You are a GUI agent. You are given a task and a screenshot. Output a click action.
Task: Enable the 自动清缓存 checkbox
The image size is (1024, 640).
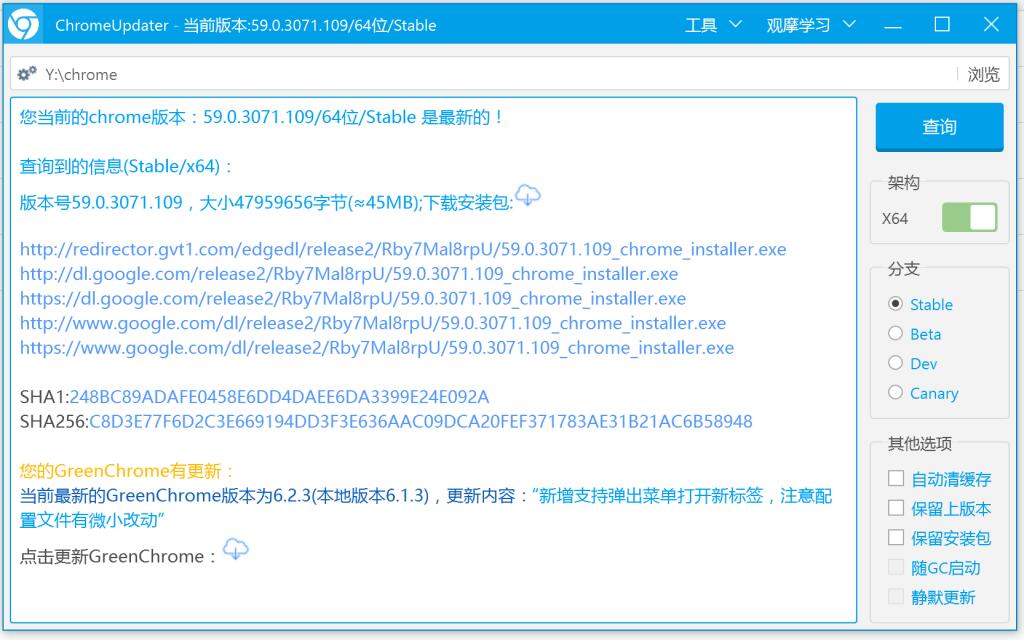pos(896,479)
